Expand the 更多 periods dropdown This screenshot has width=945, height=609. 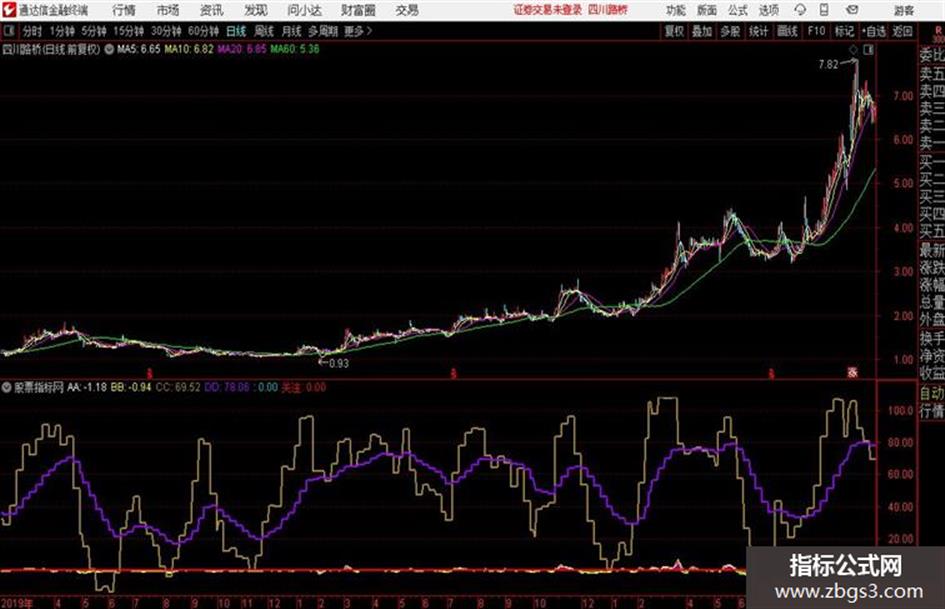click(358, 31)
